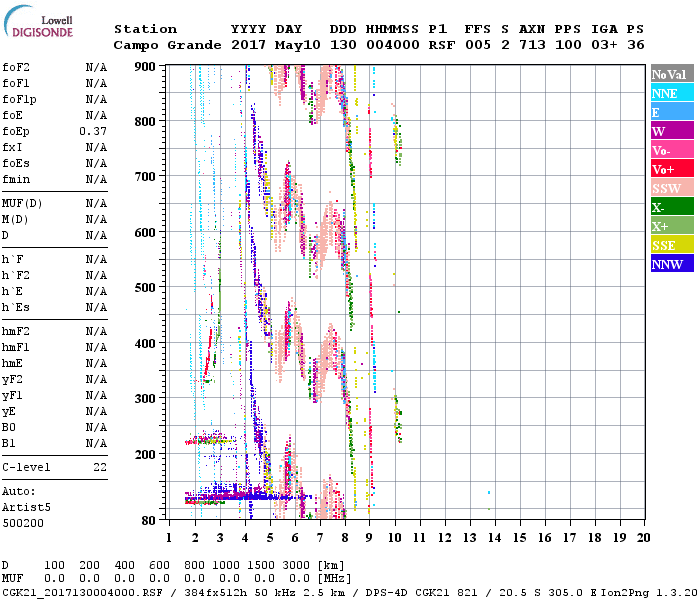Click the hmF1 parameter label
The height and width of the screenshot is (600, 700).
(x=16, y=348)
